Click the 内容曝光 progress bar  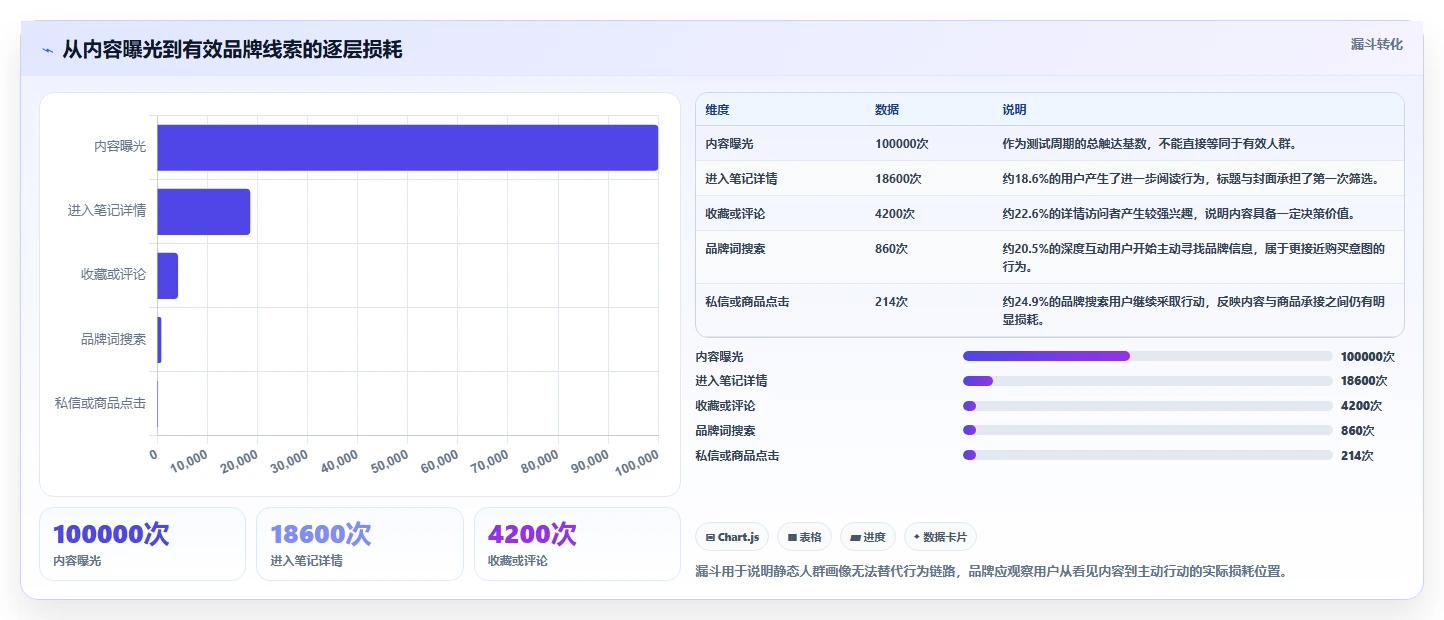pos(1147,356)
